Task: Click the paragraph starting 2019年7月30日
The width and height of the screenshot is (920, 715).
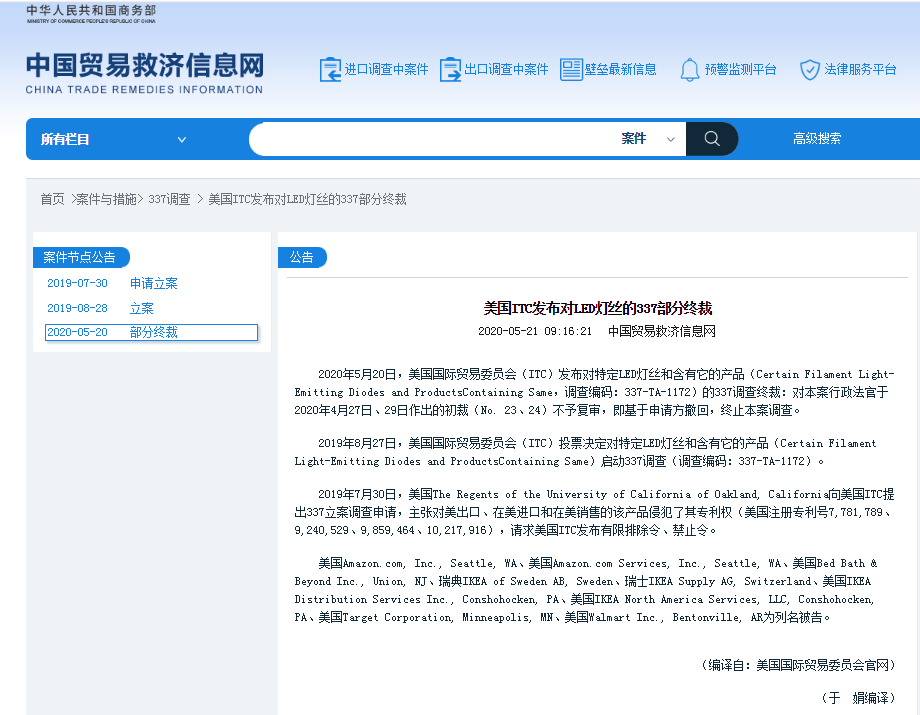Action: click(x=594, y=513)
